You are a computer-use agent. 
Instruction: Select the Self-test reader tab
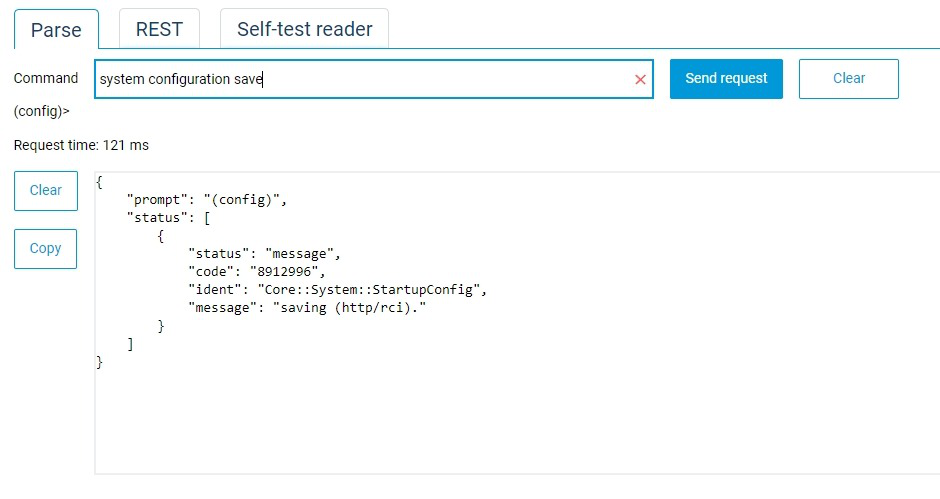304,29
